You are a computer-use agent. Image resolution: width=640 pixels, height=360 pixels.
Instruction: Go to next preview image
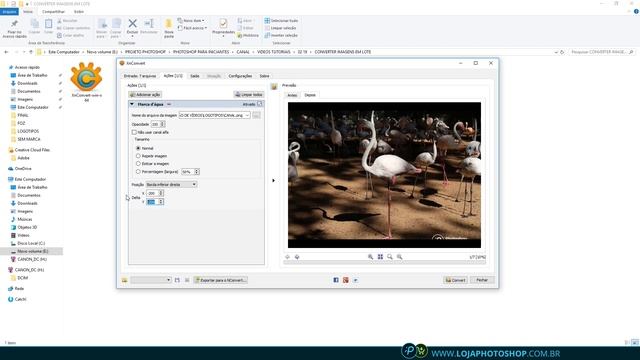(x=297, y=257)
